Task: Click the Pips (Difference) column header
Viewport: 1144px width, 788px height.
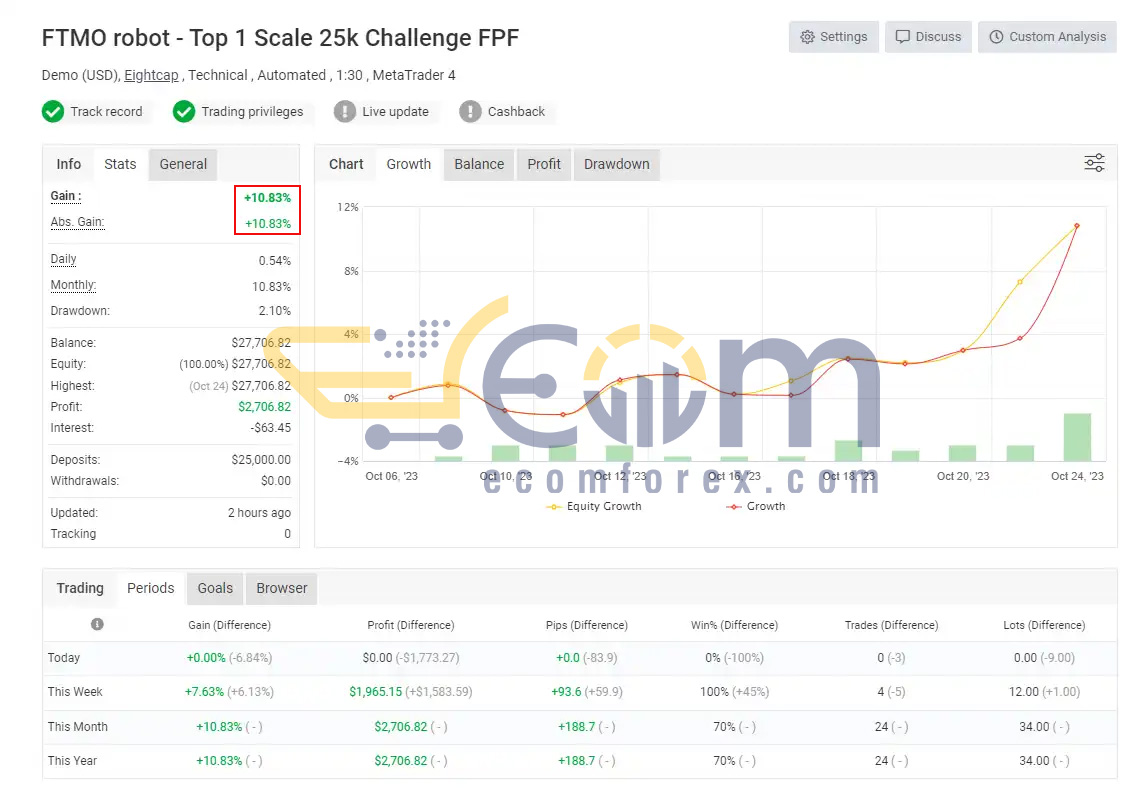Action: (587, 625)
